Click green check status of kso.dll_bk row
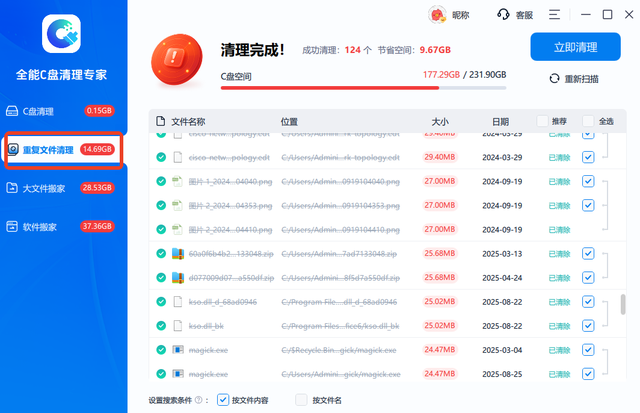The image size is (640, 413). [161, 326]
